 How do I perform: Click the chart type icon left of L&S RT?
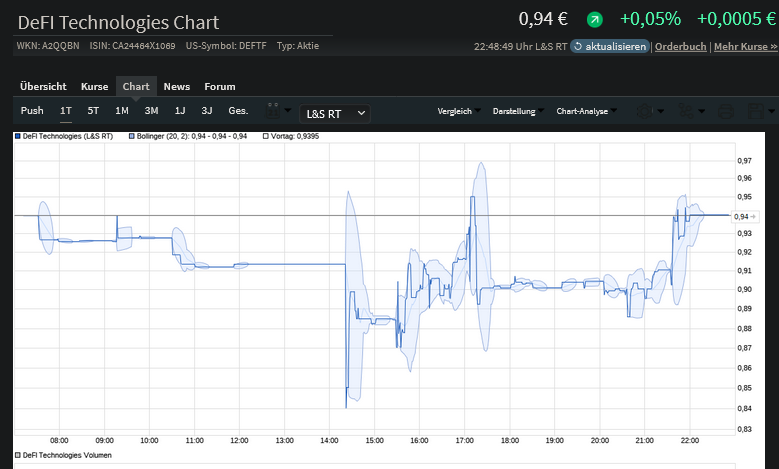pos(273,112)
